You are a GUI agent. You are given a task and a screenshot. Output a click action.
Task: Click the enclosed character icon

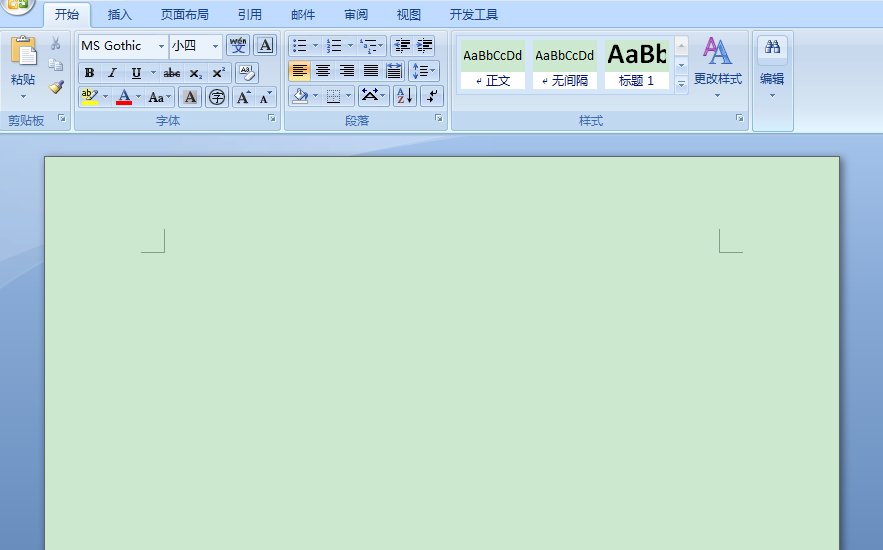217,97
